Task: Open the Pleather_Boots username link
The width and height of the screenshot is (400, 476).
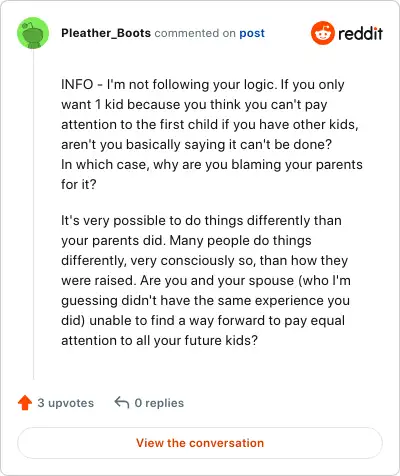Action: tap(106, 33)
